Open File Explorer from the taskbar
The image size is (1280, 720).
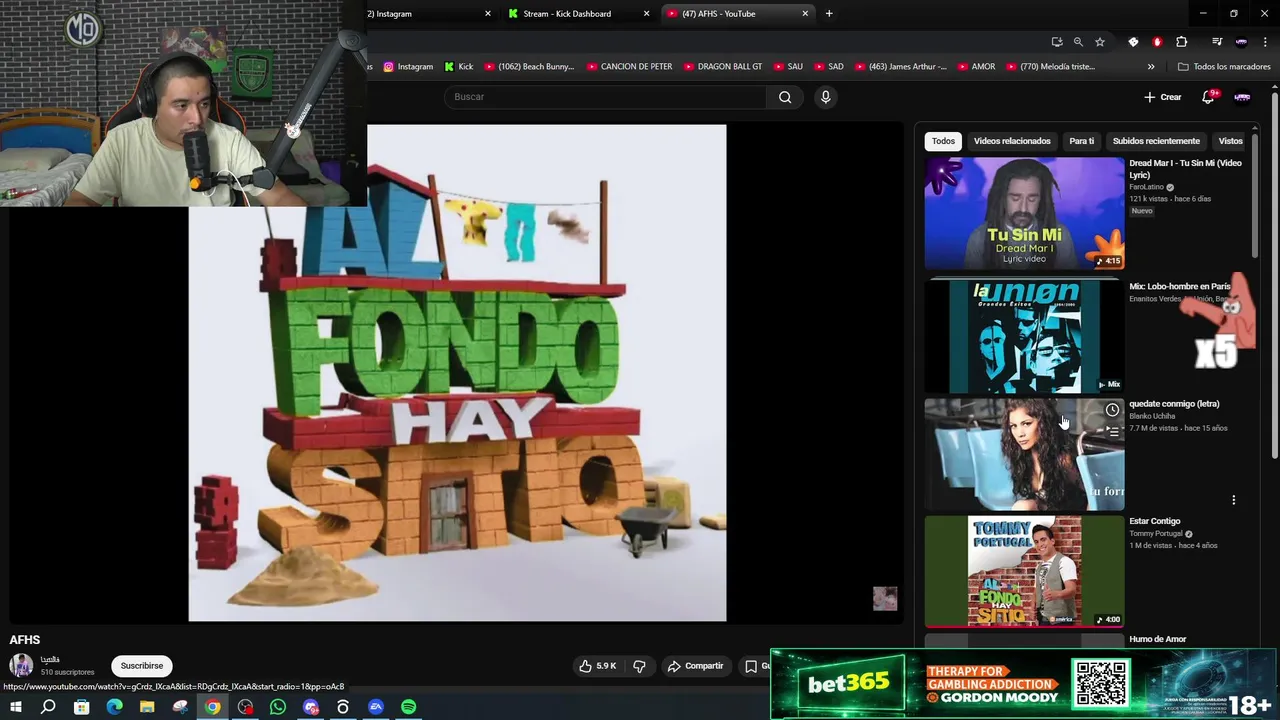[x=147, y=707]
